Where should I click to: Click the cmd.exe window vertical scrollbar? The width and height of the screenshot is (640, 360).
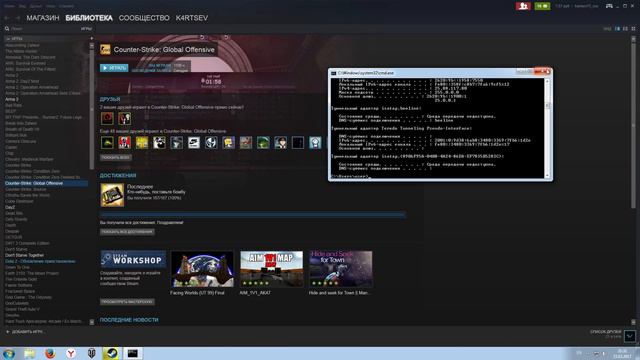(x=547, y=128)
